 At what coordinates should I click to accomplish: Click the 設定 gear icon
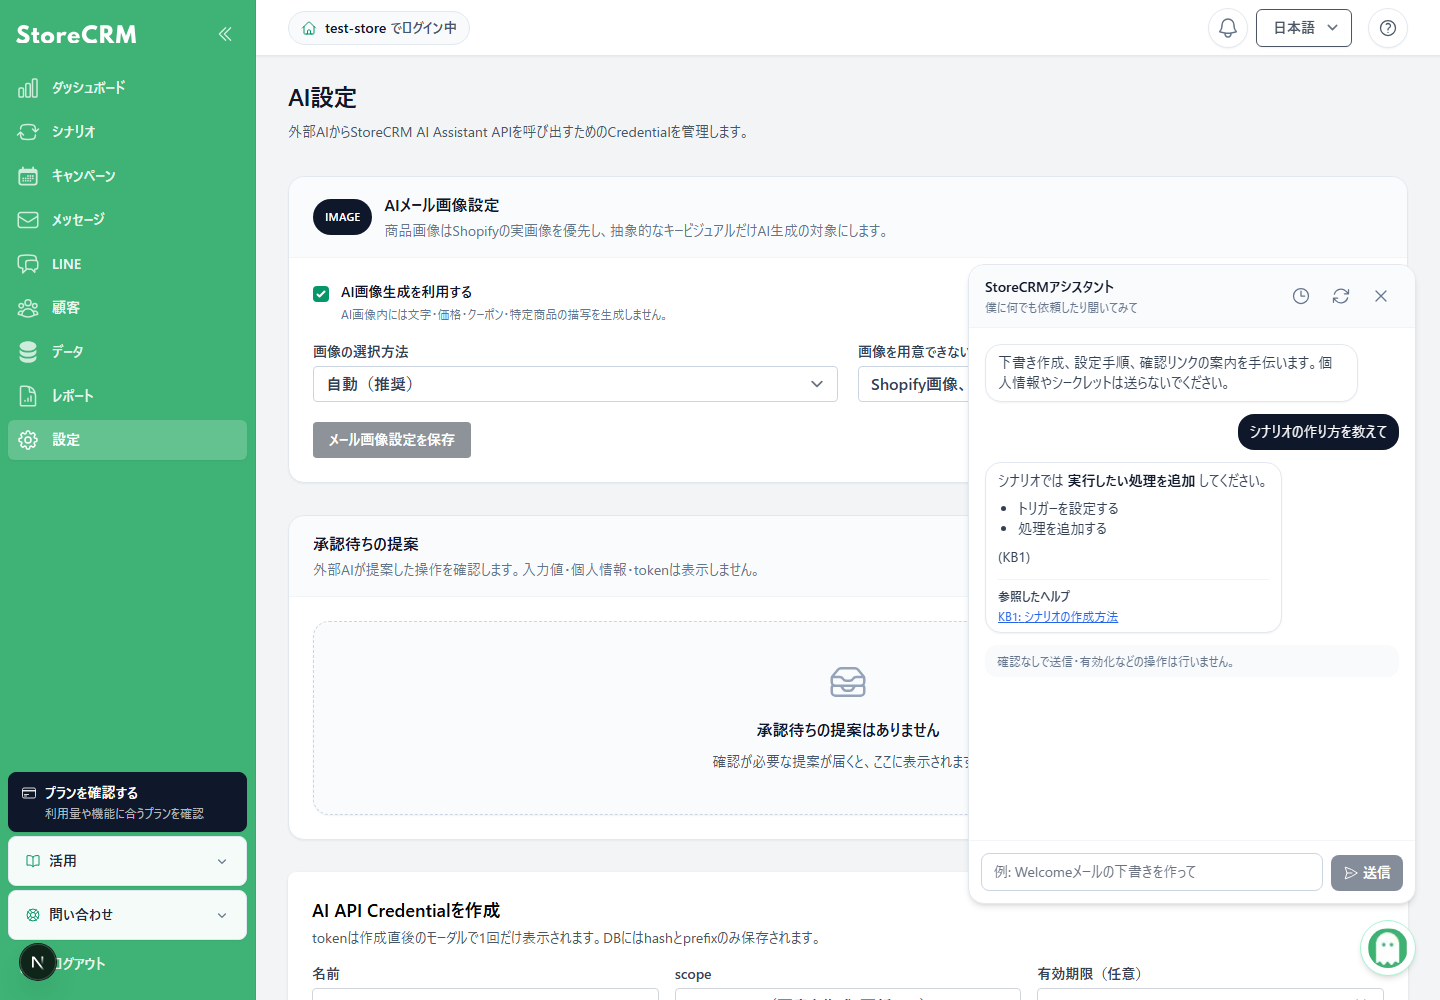(x=28, y=440)
